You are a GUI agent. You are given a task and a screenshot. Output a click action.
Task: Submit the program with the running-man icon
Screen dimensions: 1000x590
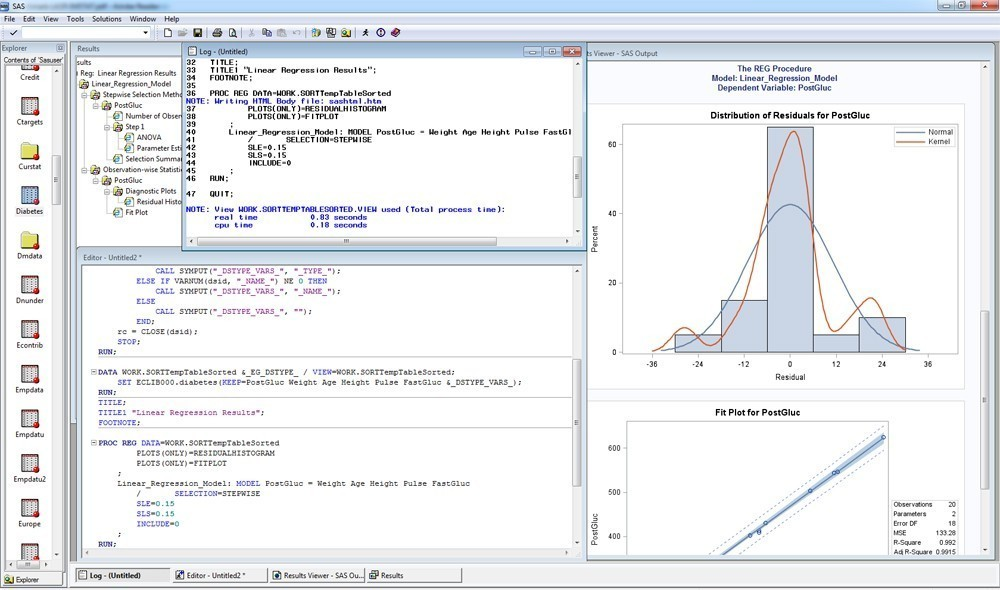[x=365, y=33]
